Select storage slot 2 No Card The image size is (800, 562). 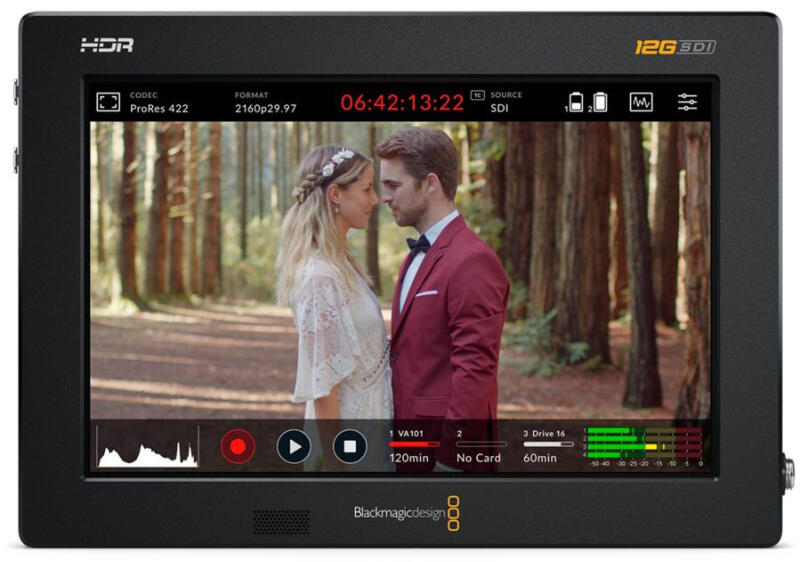tap(479, 446)
